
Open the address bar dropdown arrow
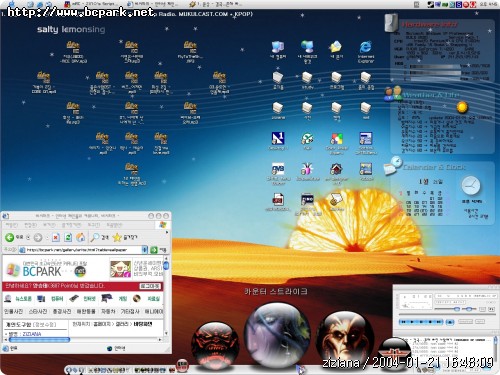[x=145, y=250]
